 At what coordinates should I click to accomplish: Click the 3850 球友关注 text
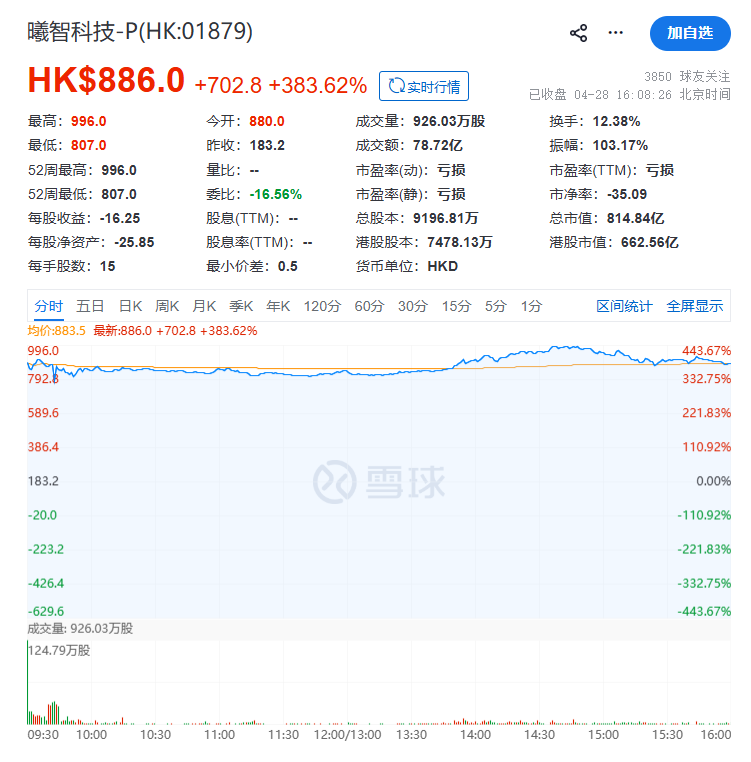click(x=687, y=76)
